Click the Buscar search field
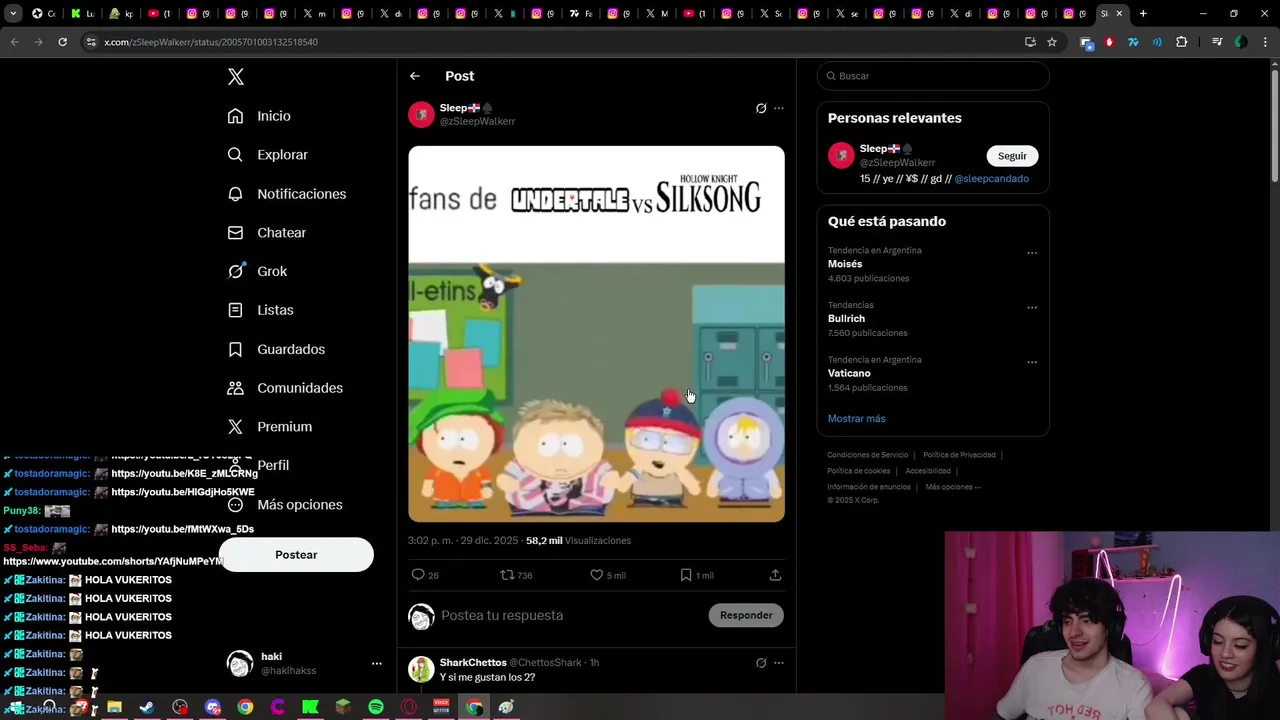Screen dimensions: 1280x720 (x=933, y=76)
